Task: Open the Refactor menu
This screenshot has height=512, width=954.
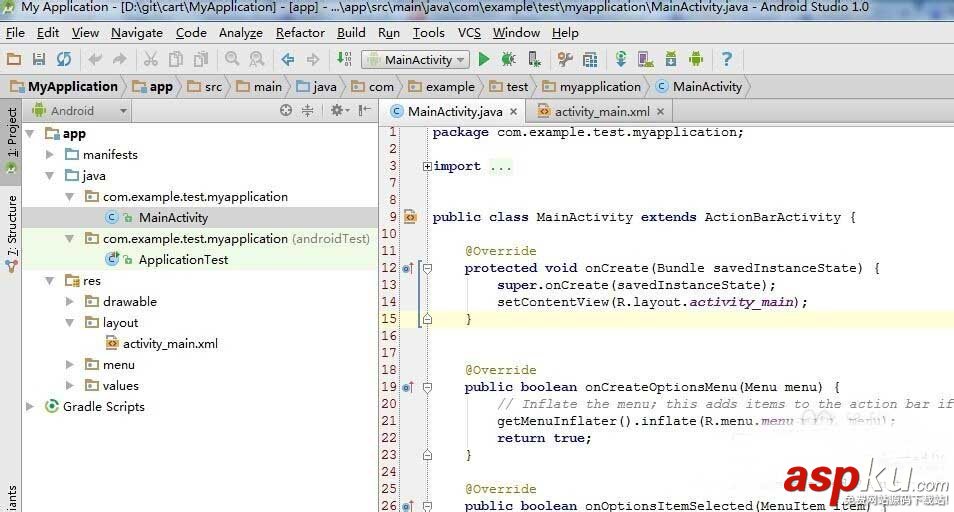Action: [x=300, y=33]
